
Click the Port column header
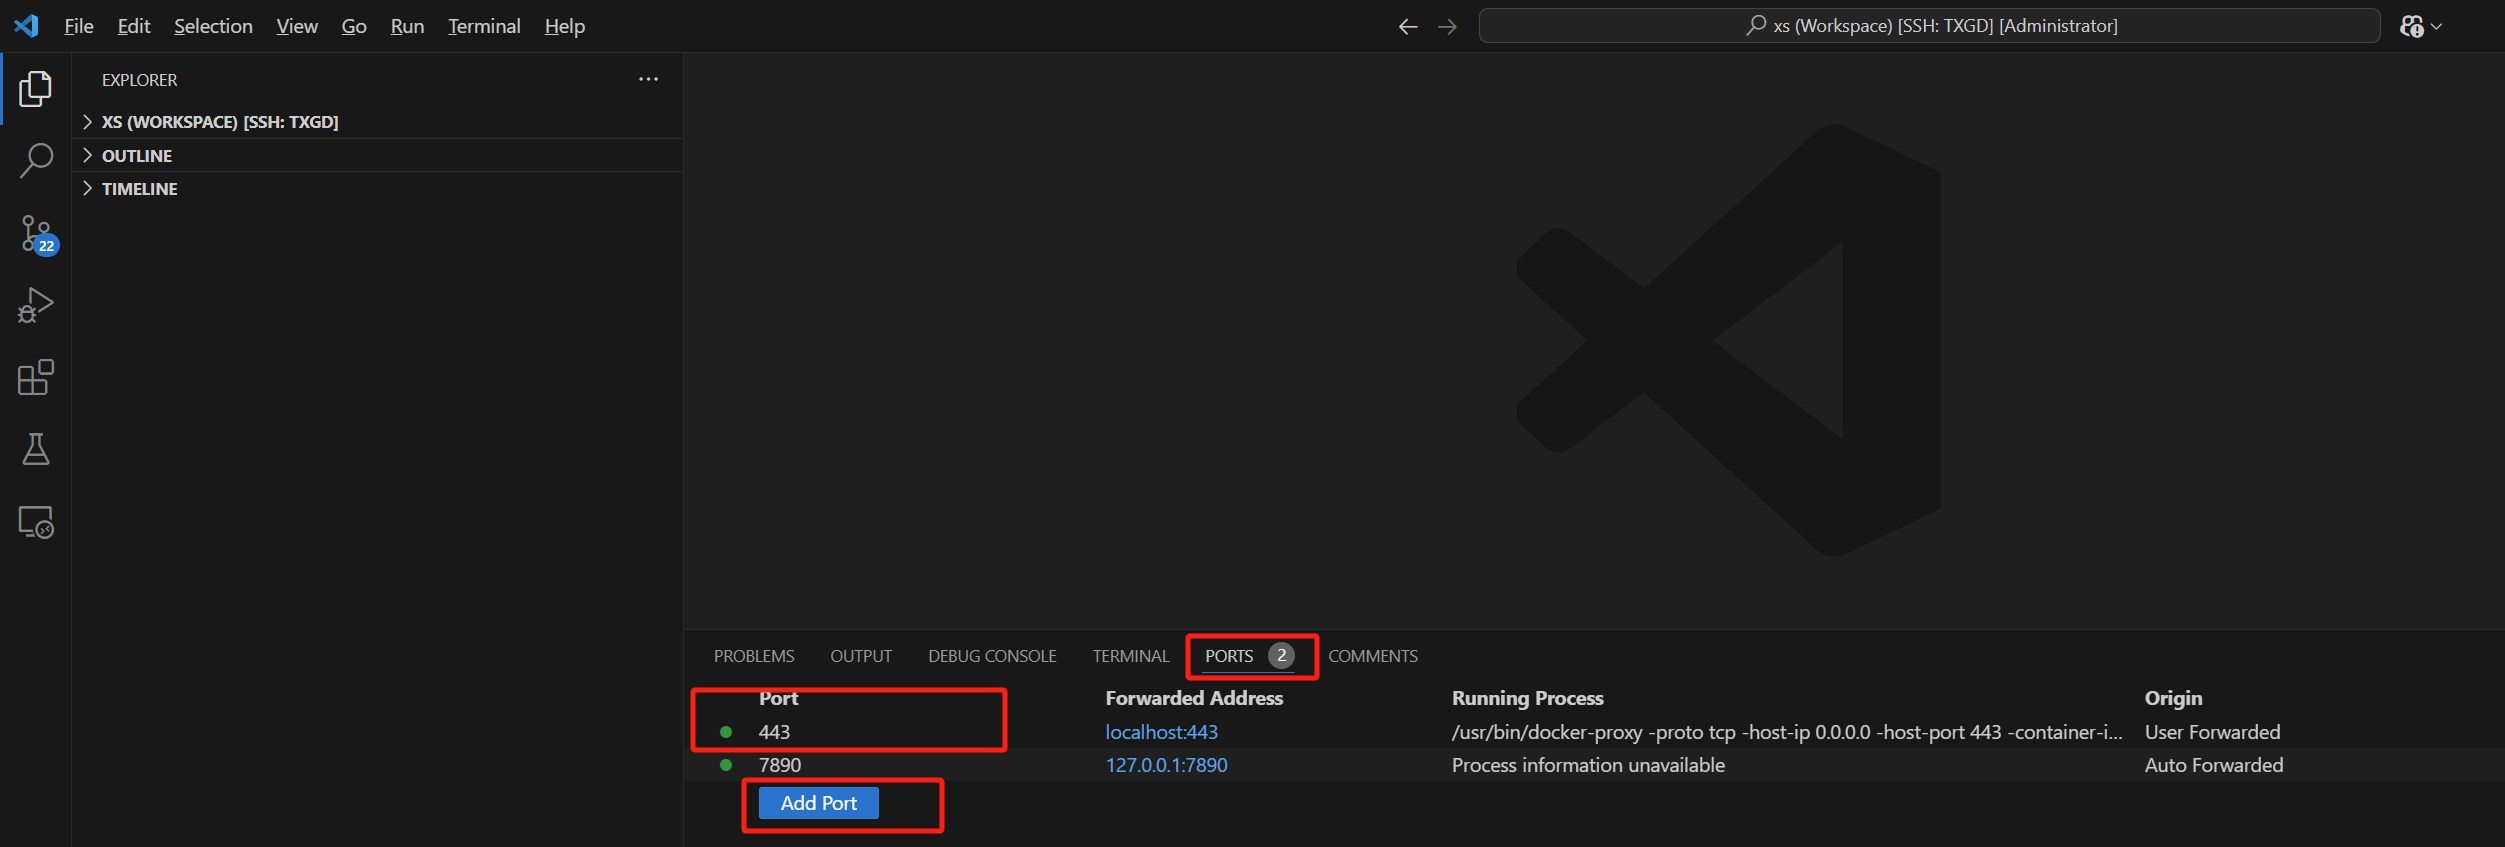tap(778, 698)
